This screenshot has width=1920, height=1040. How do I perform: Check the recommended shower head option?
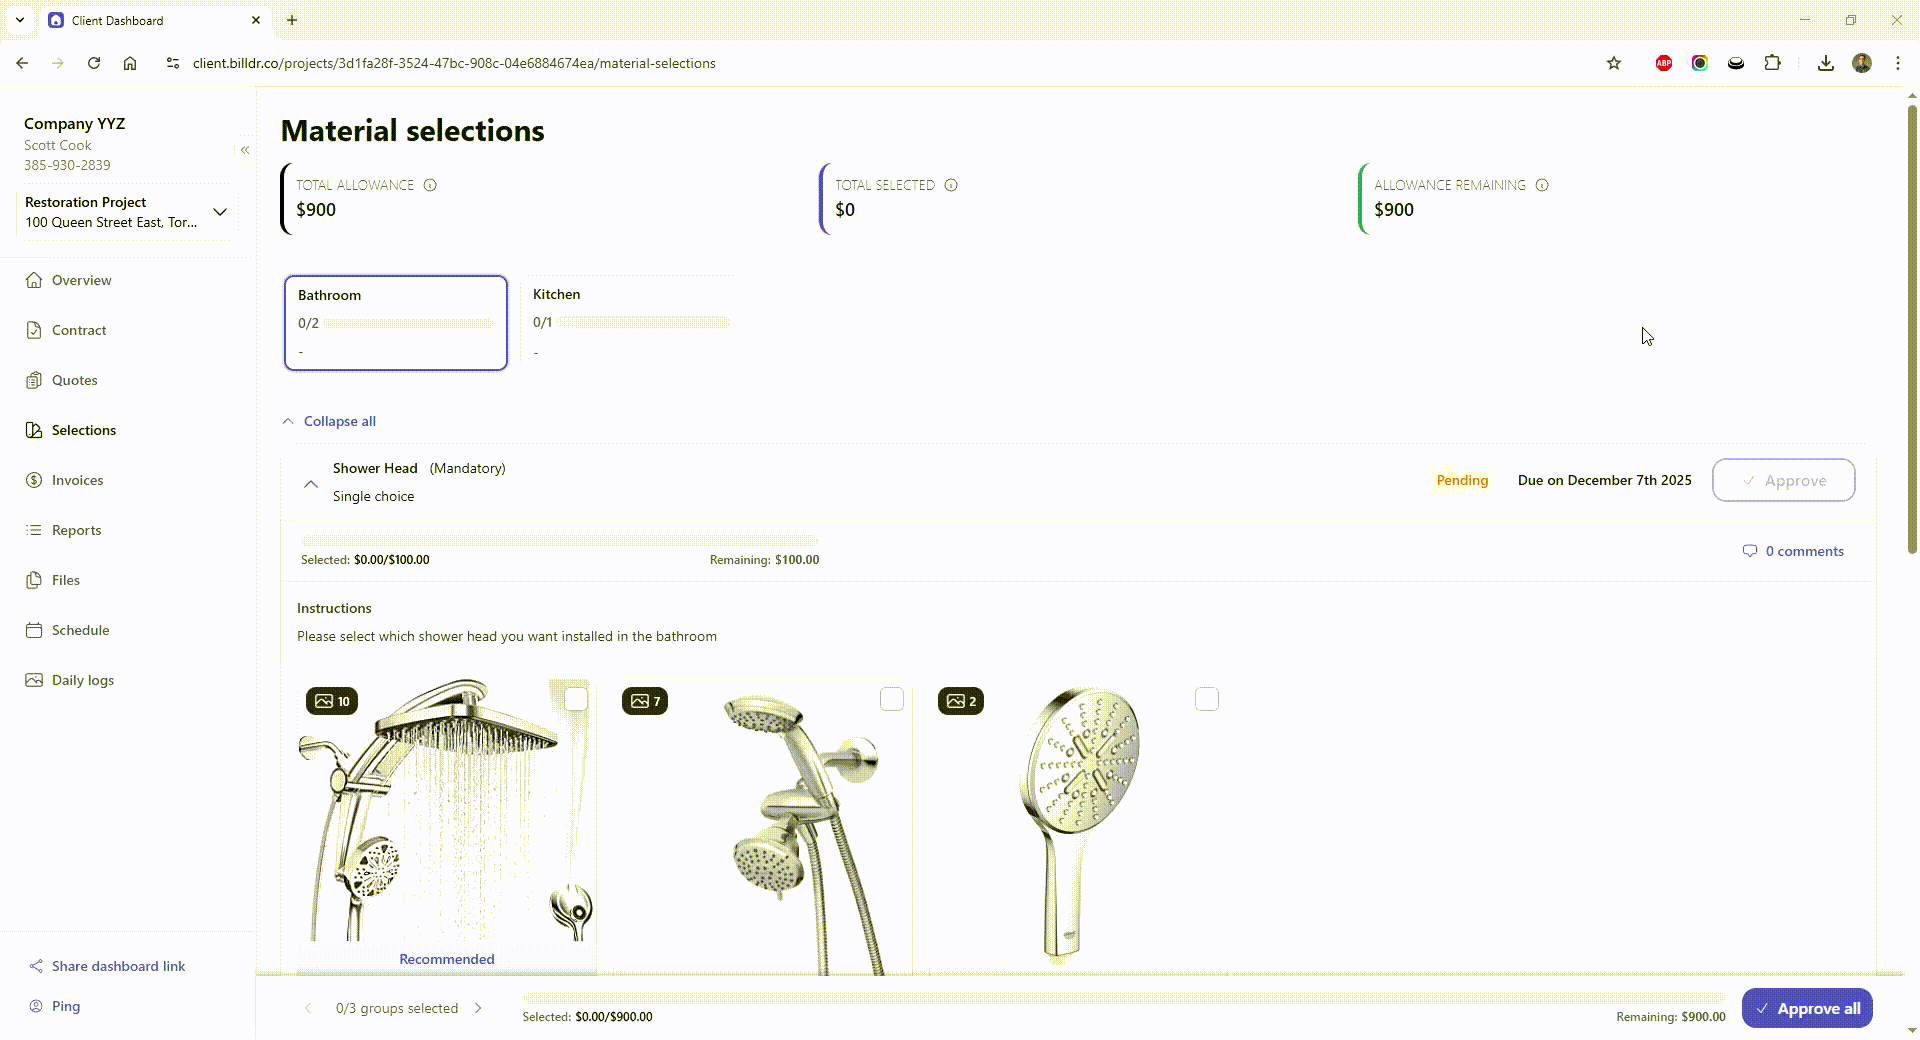576,699
